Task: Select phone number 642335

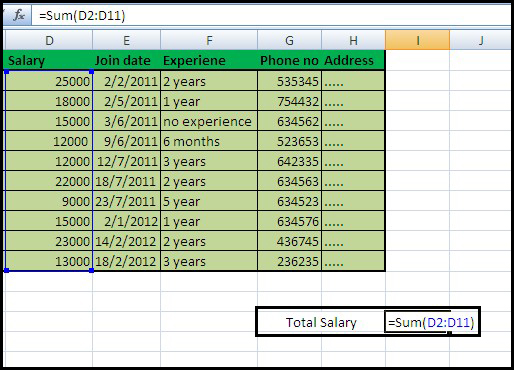Action: pos(289,161)
